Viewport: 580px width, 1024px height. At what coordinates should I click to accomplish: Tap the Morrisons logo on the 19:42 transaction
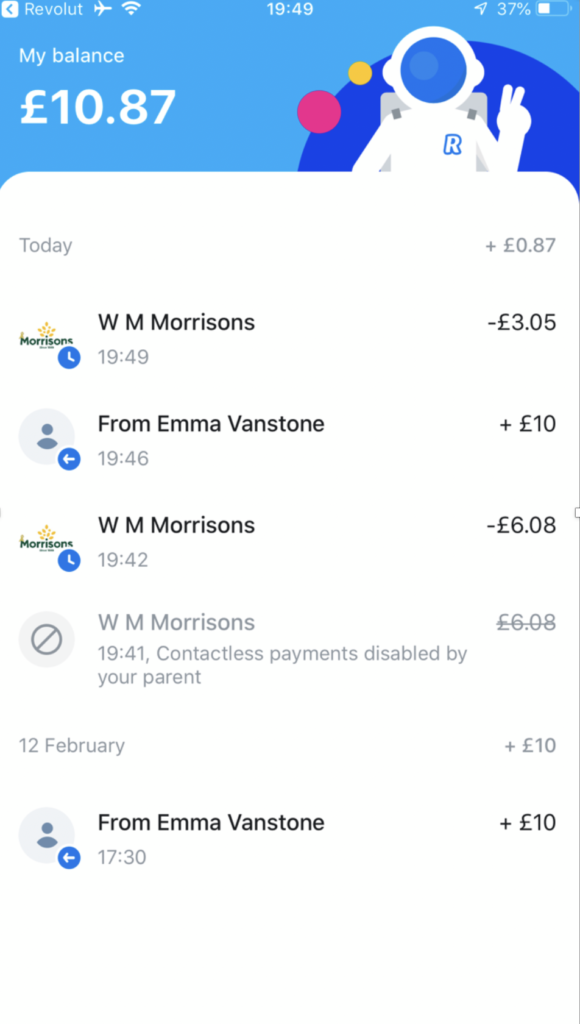pyautogui.click(x=46, y=538)
